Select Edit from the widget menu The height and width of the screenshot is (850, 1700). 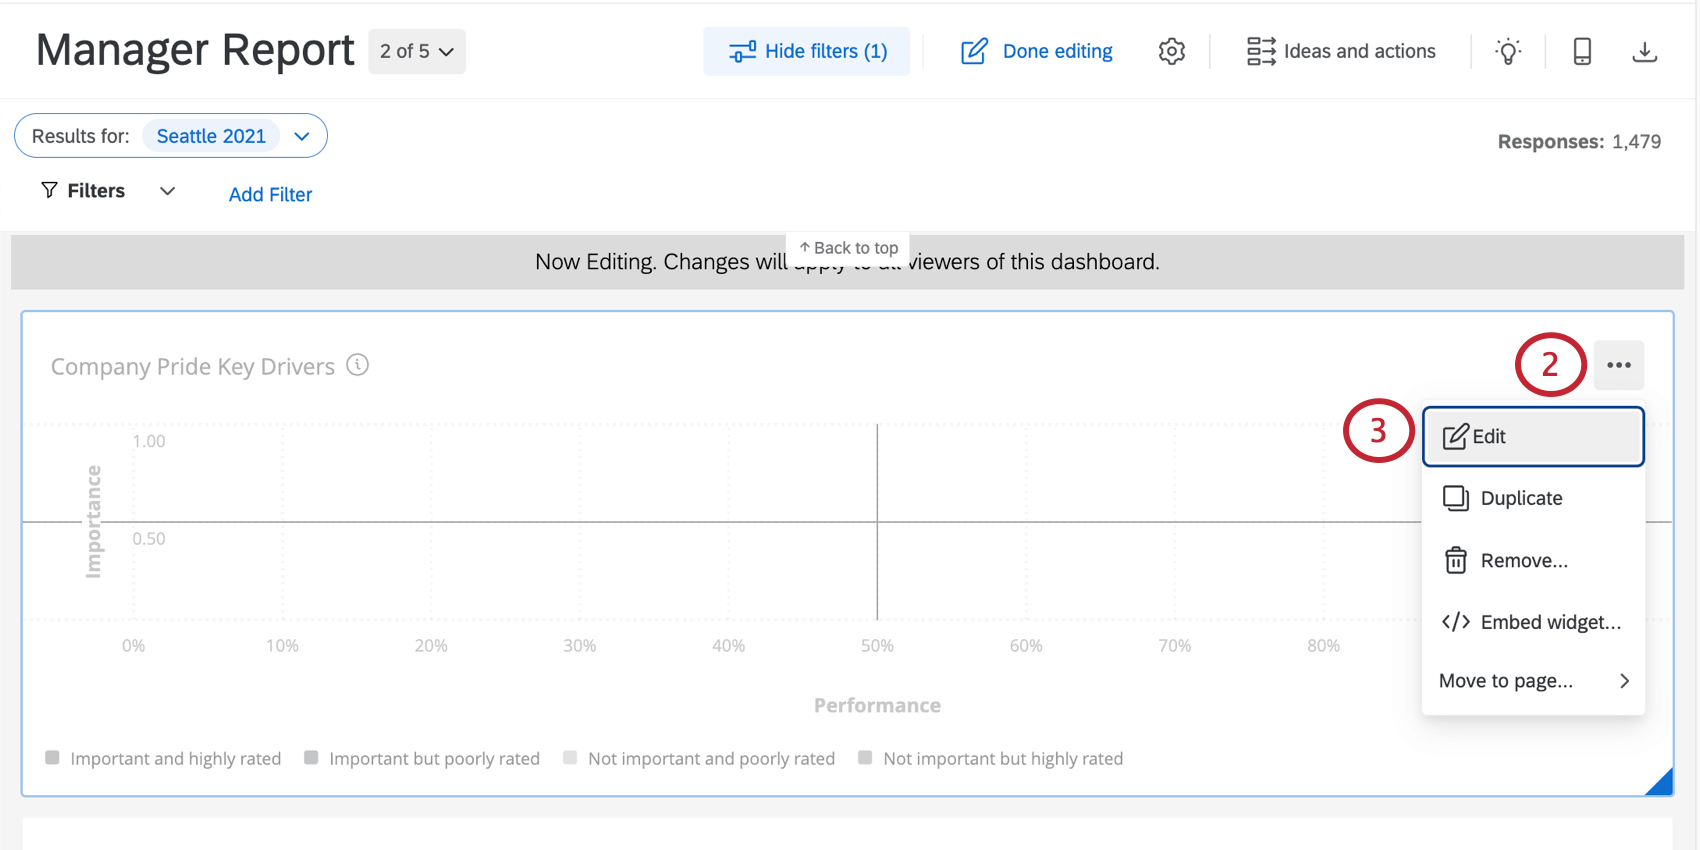pyautogui.click(x=1532, y=436)
